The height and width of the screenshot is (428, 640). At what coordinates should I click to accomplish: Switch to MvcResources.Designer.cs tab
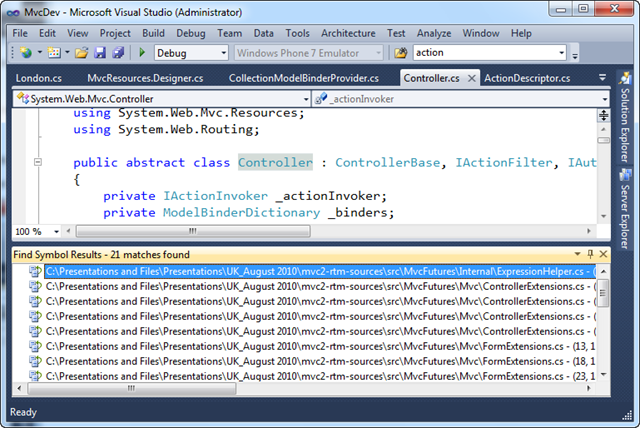point(145,78)
